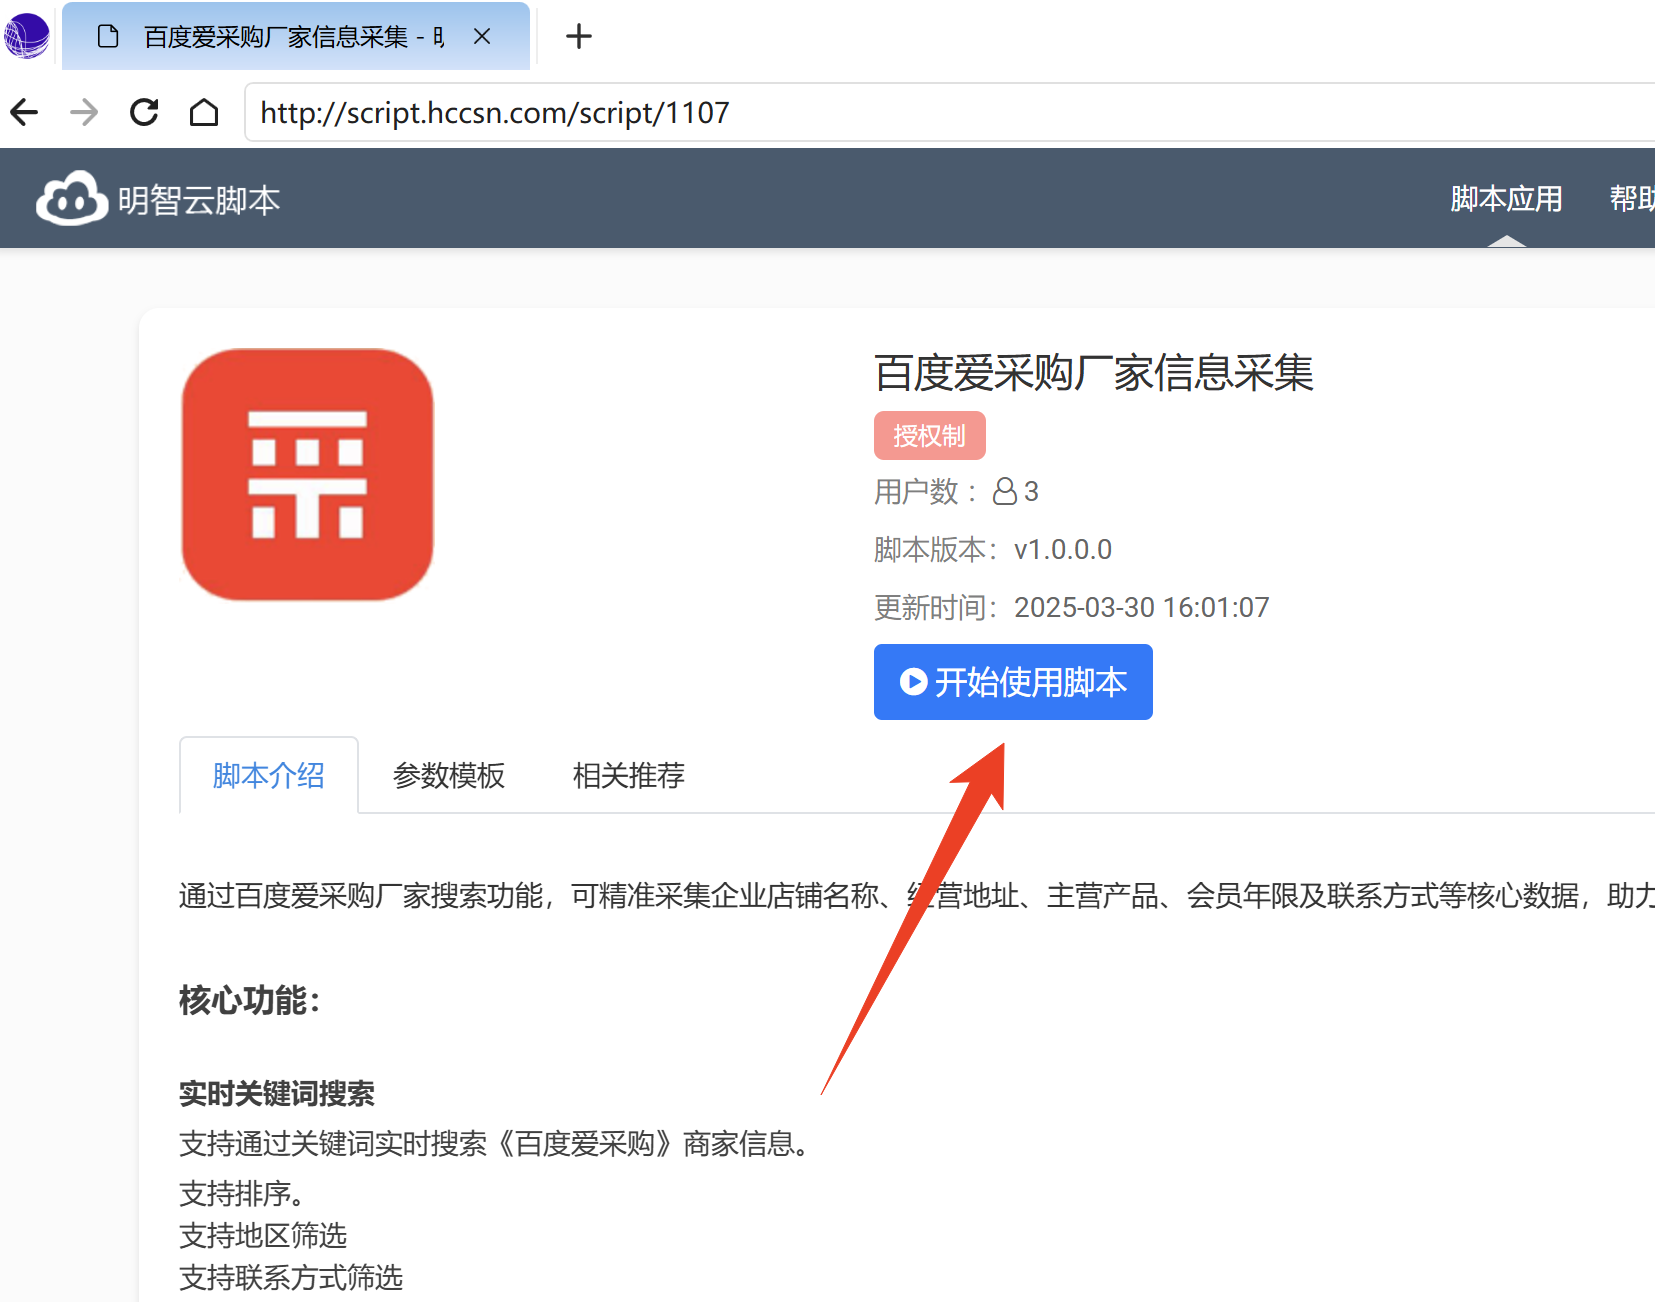Click the title 百度爱采购厂家信息采集
Image resolution: width=1655 pixels, height=1302 pixels.
pyautogui.click(x=1094, y=373)
